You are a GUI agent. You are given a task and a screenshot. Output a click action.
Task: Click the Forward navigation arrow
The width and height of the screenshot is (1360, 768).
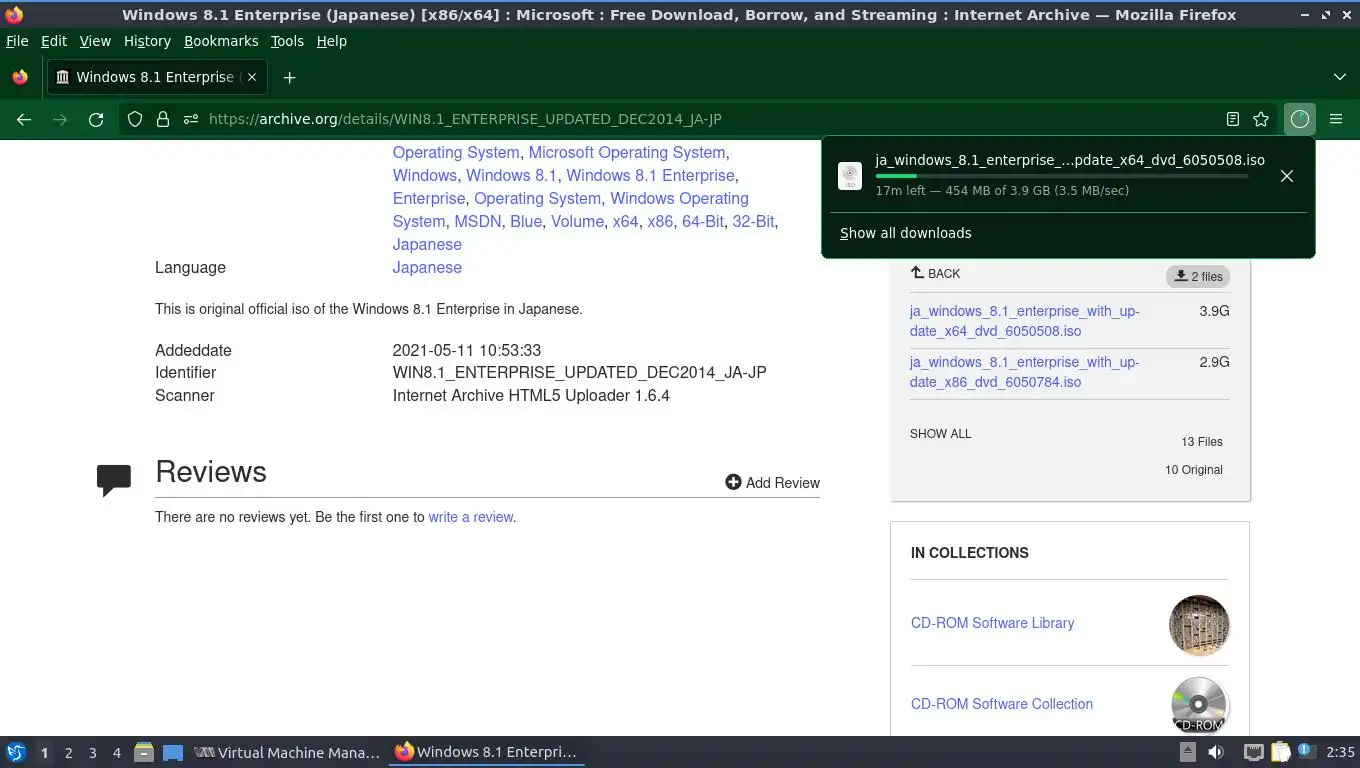[60, 119]
